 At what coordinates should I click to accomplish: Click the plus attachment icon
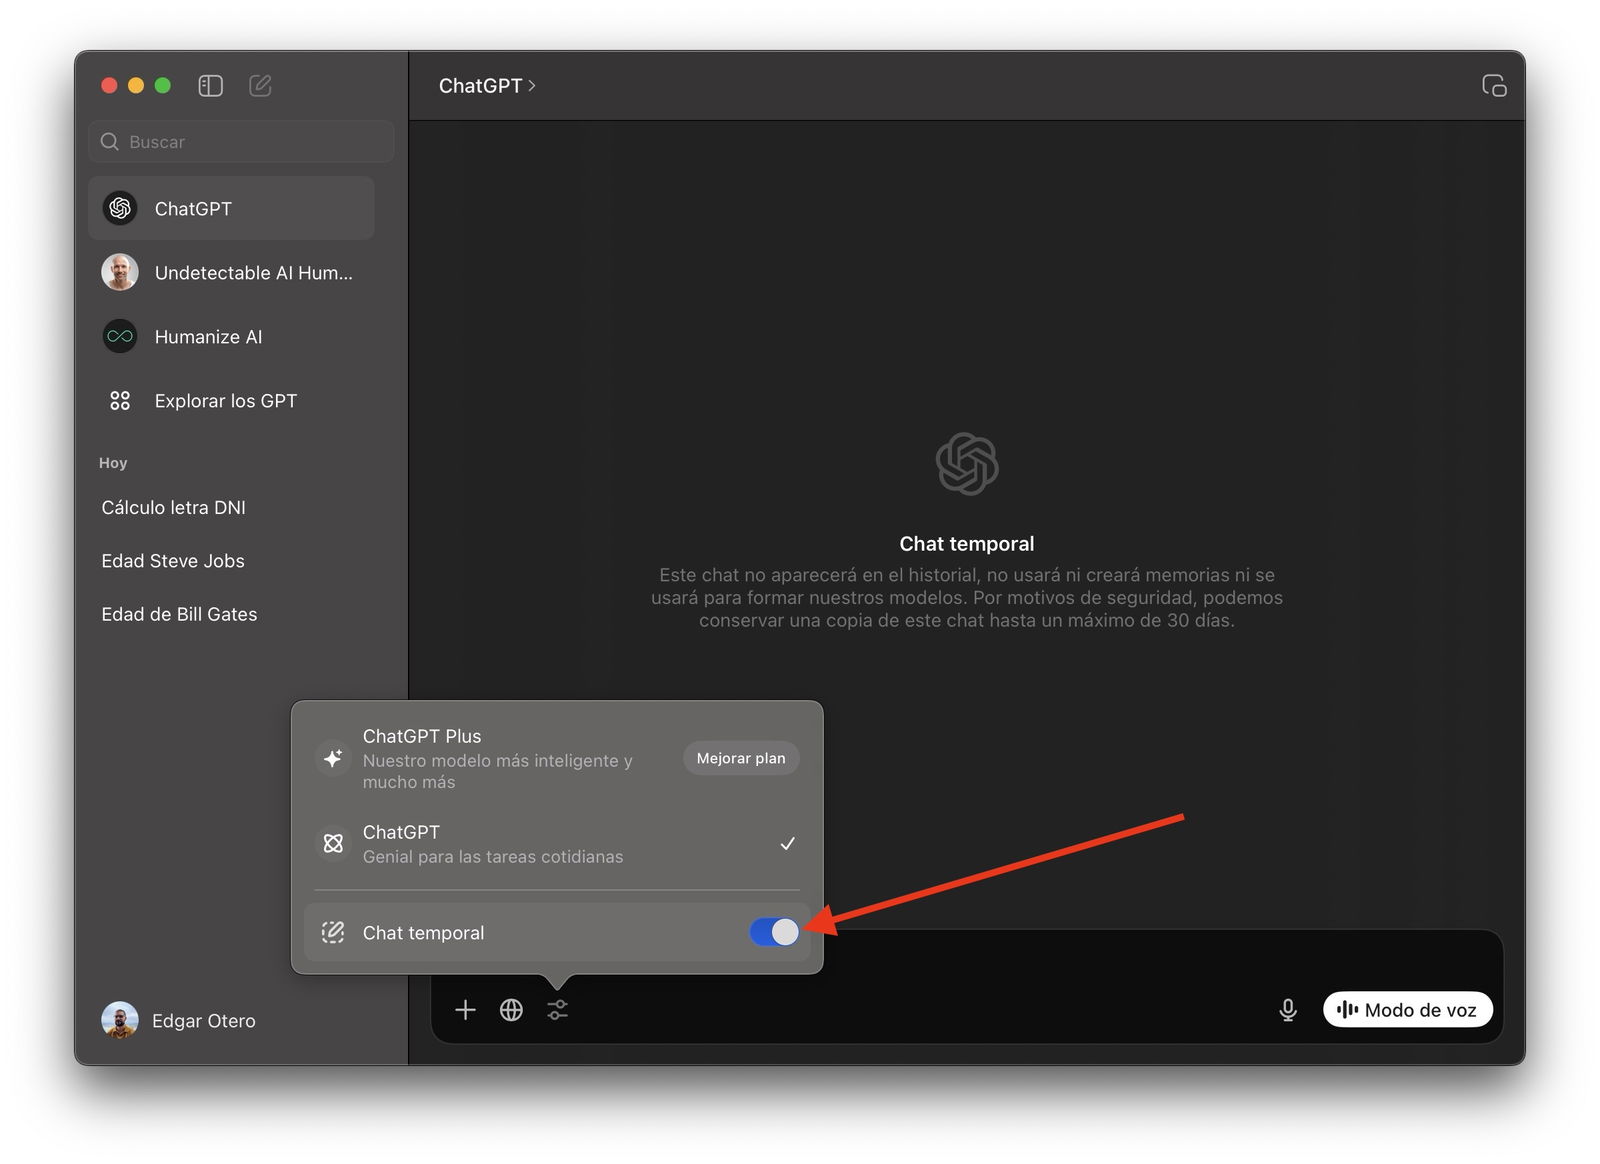click(465, 1010)
